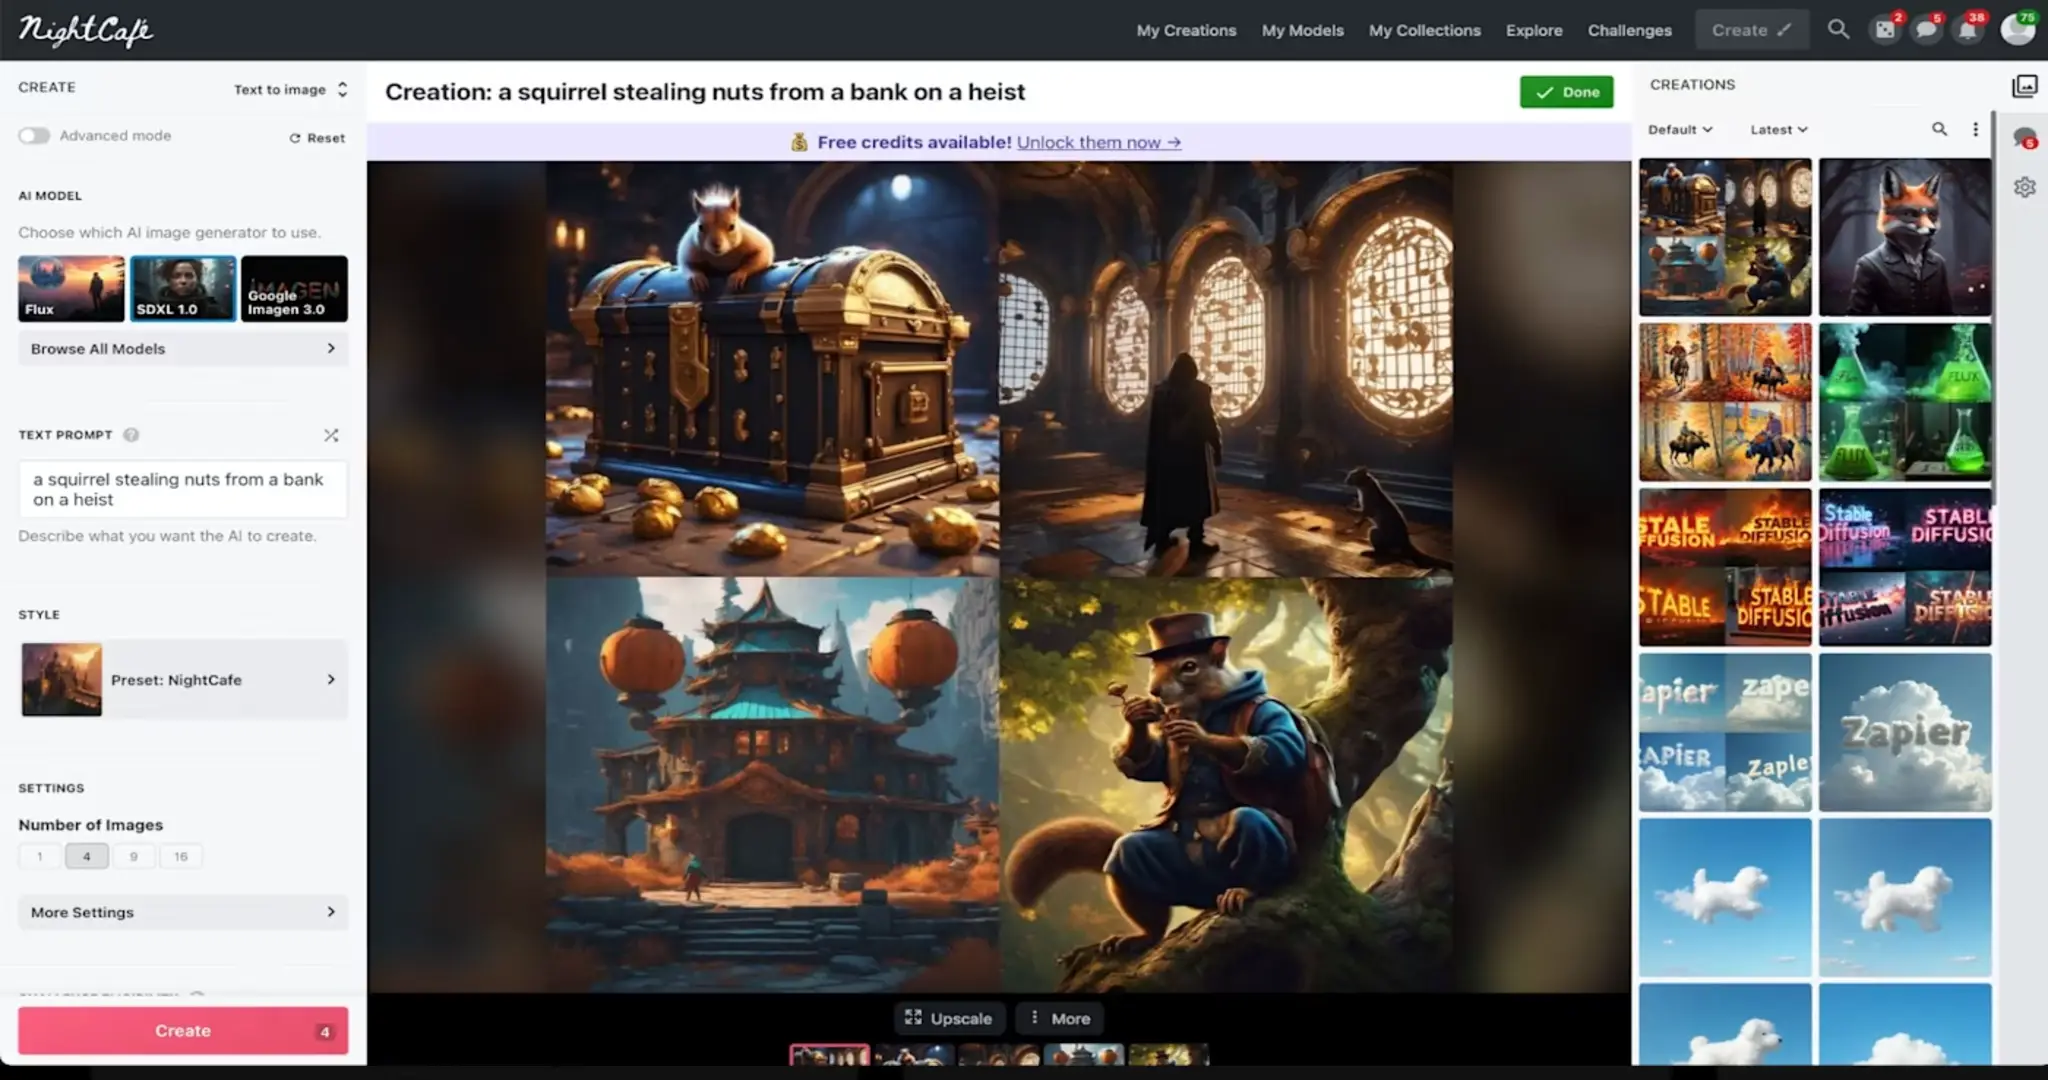Select the highlighted grid thumbnail in filmstrip

(830, 1055)
